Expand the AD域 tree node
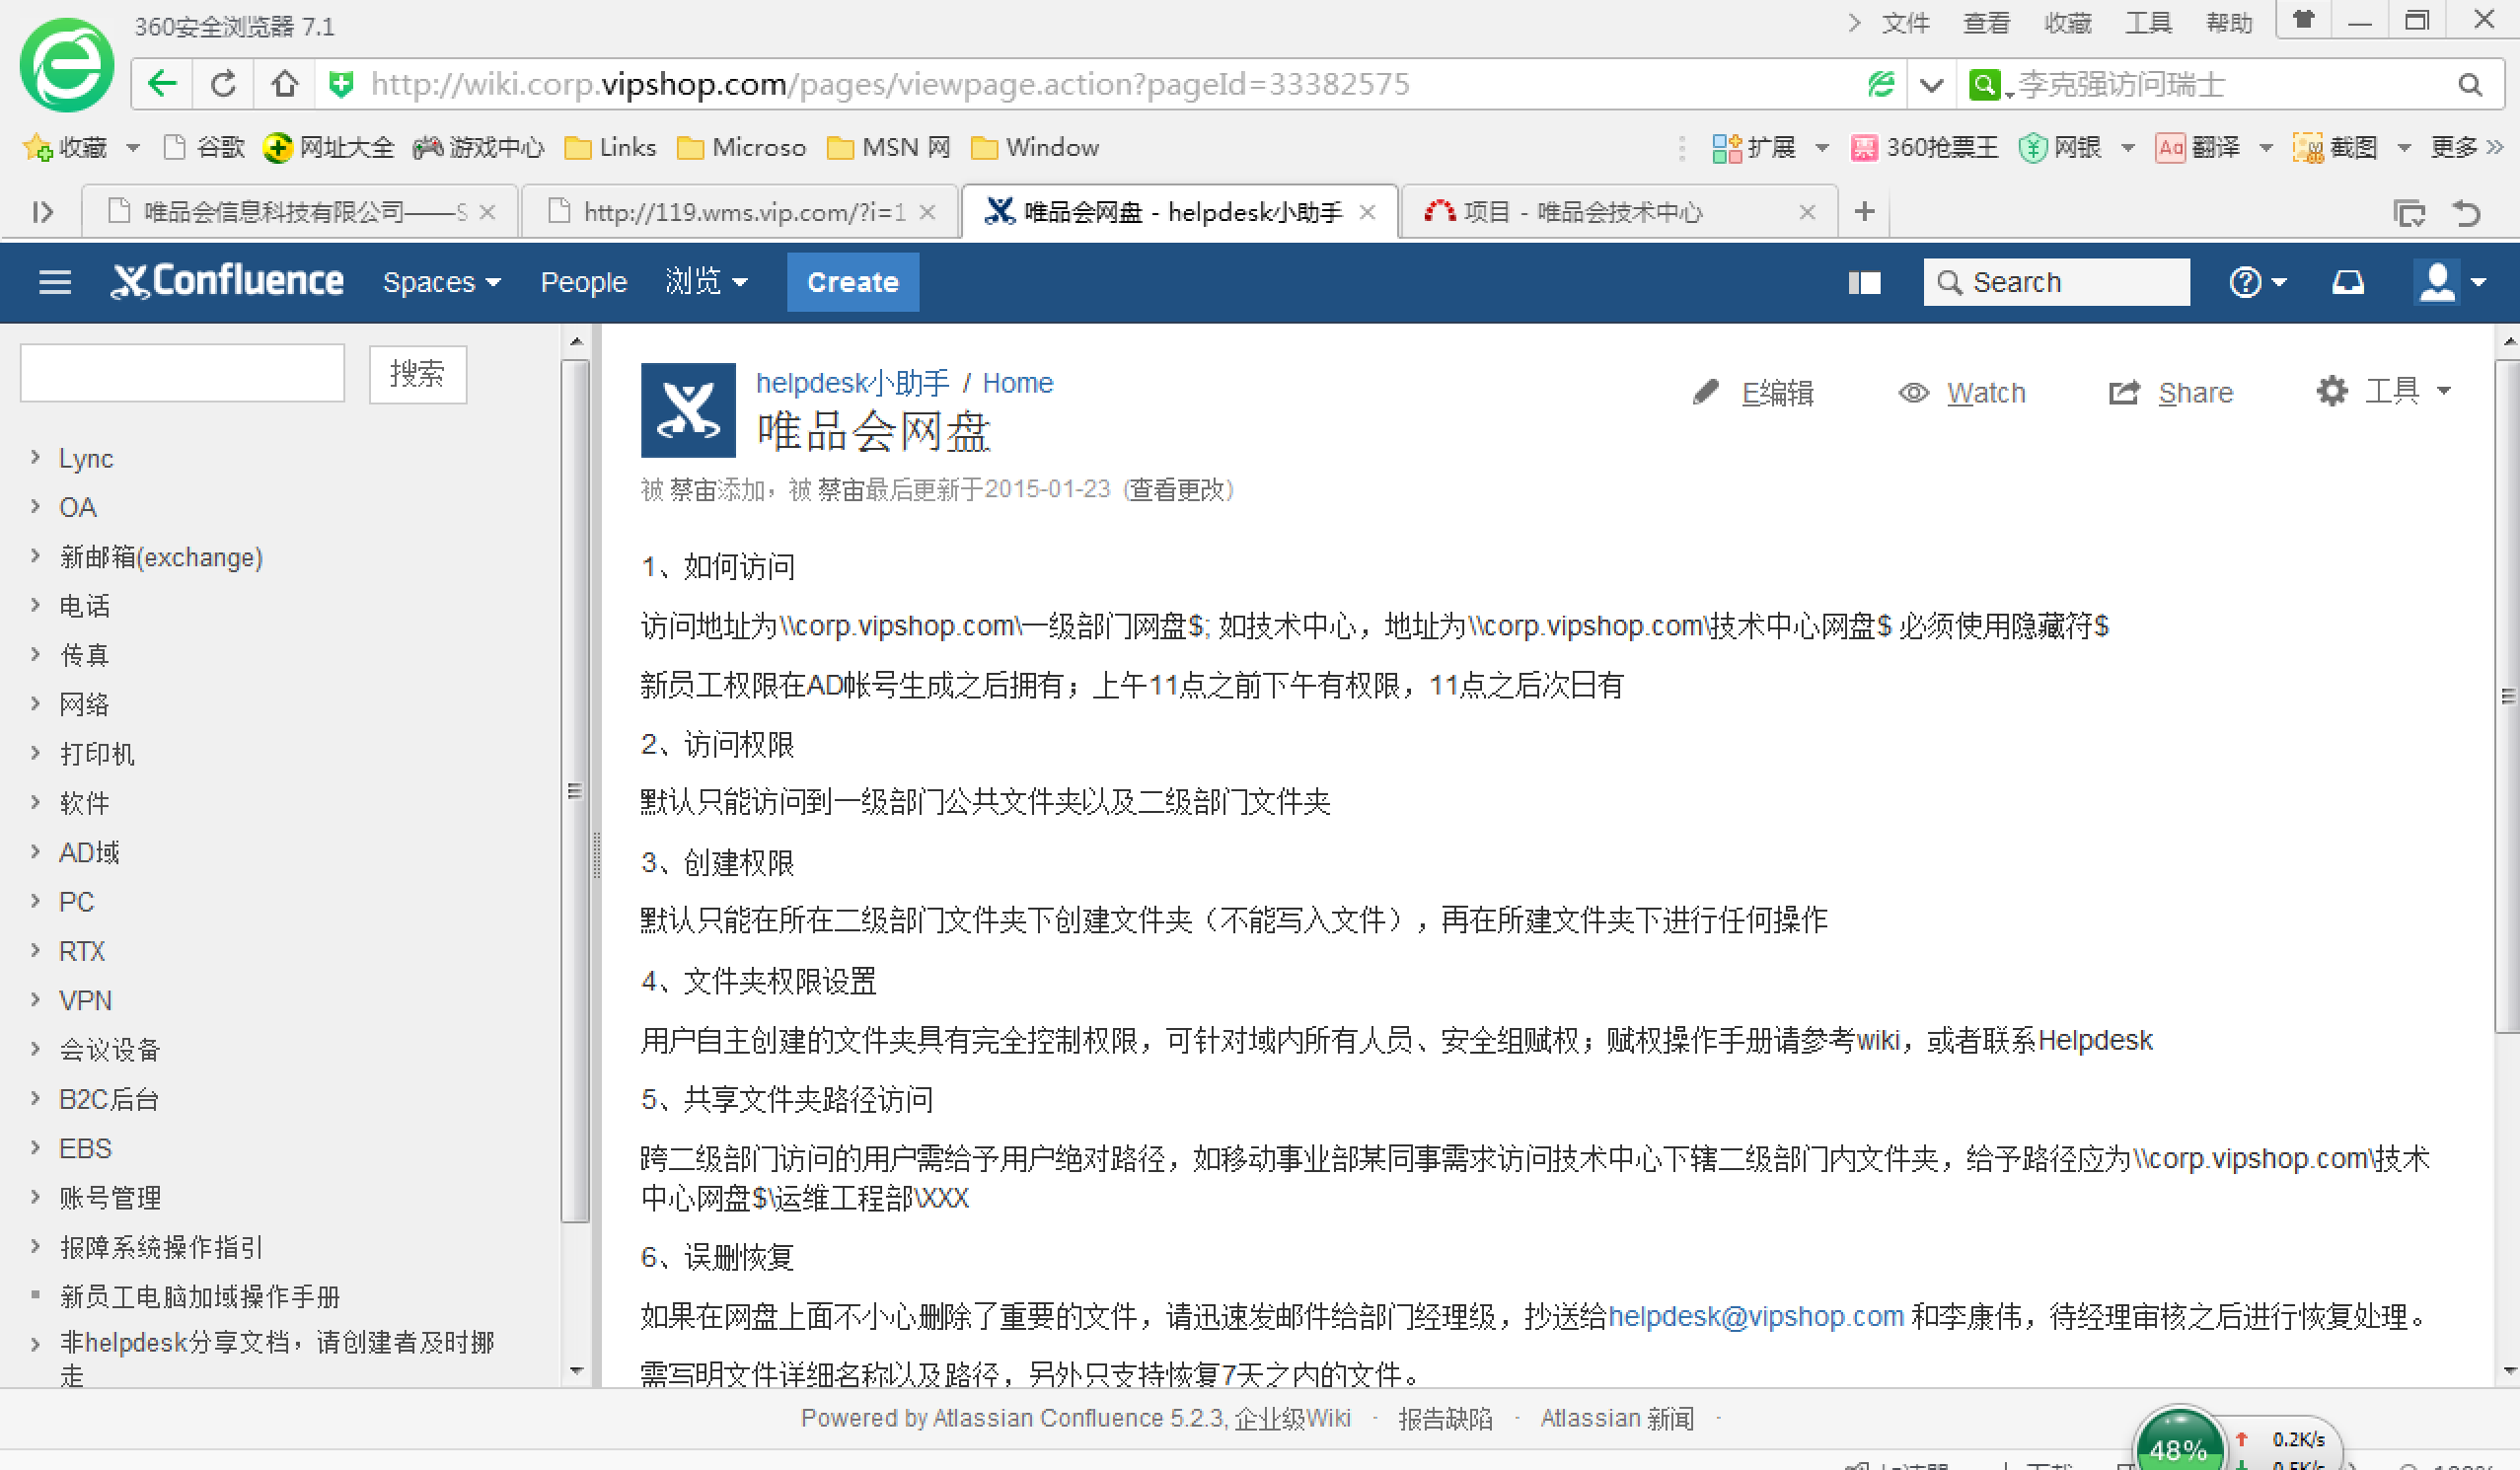The image size is (2520, 1470). pos(35,851)
